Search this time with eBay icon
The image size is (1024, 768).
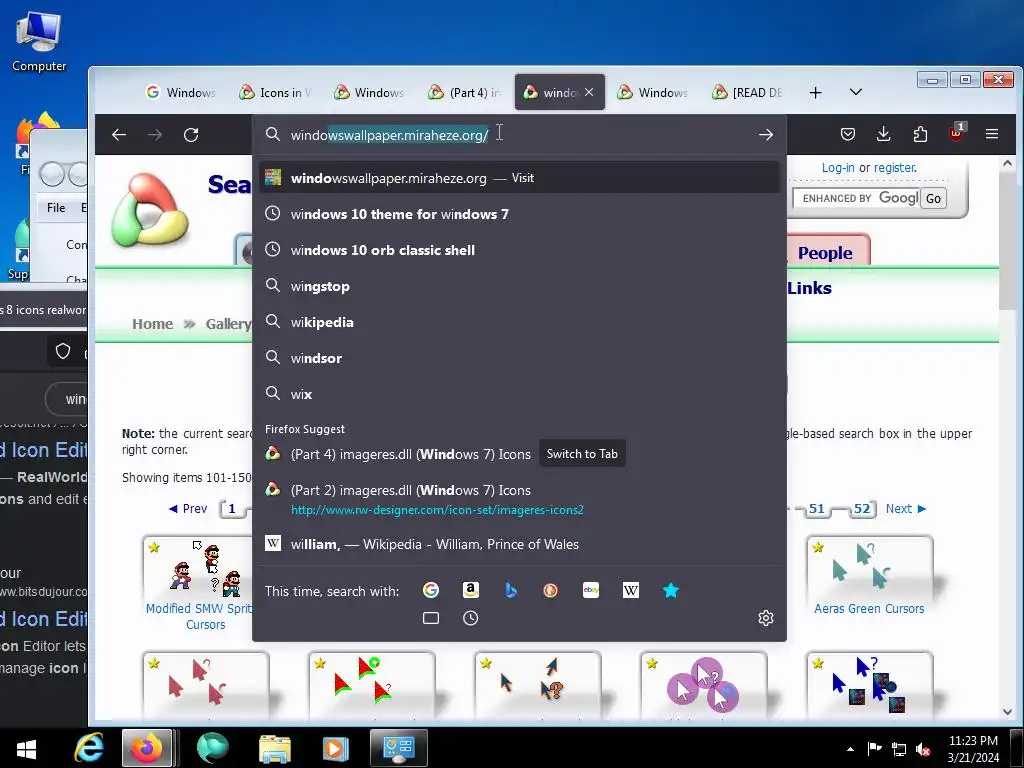(x=590, y=590)
